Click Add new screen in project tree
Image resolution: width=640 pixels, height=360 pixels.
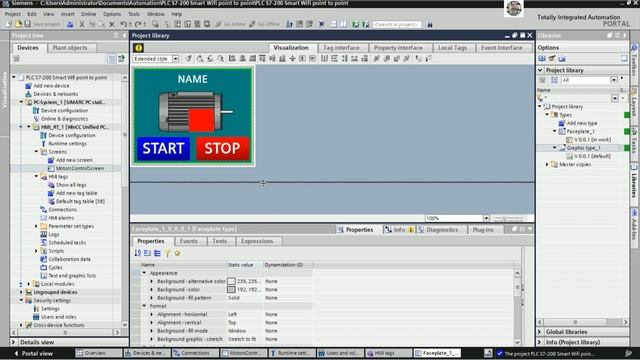tap(74, 160)
